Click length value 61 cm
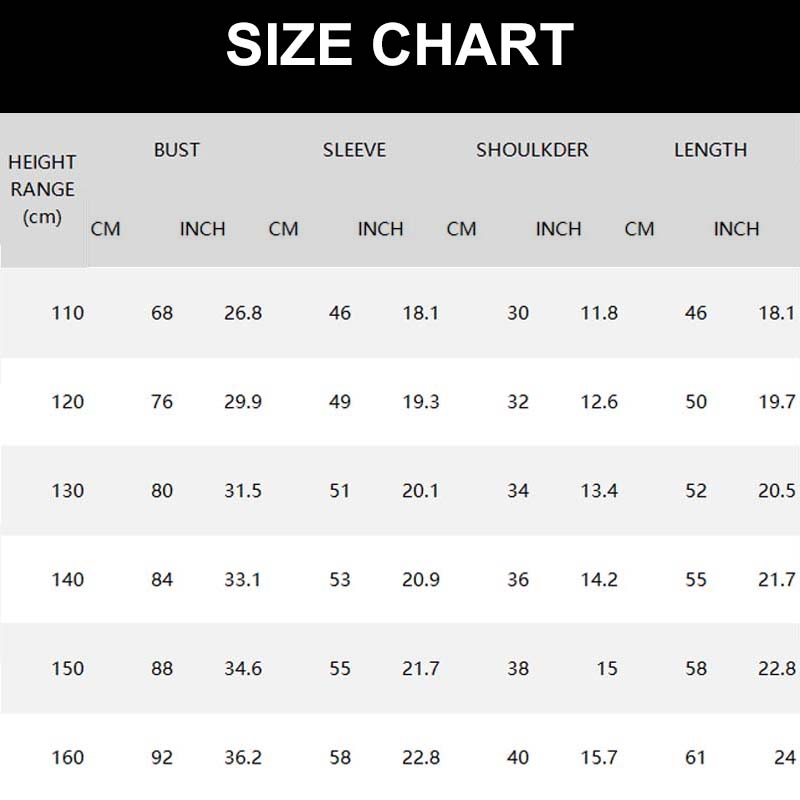 [696, 758]
